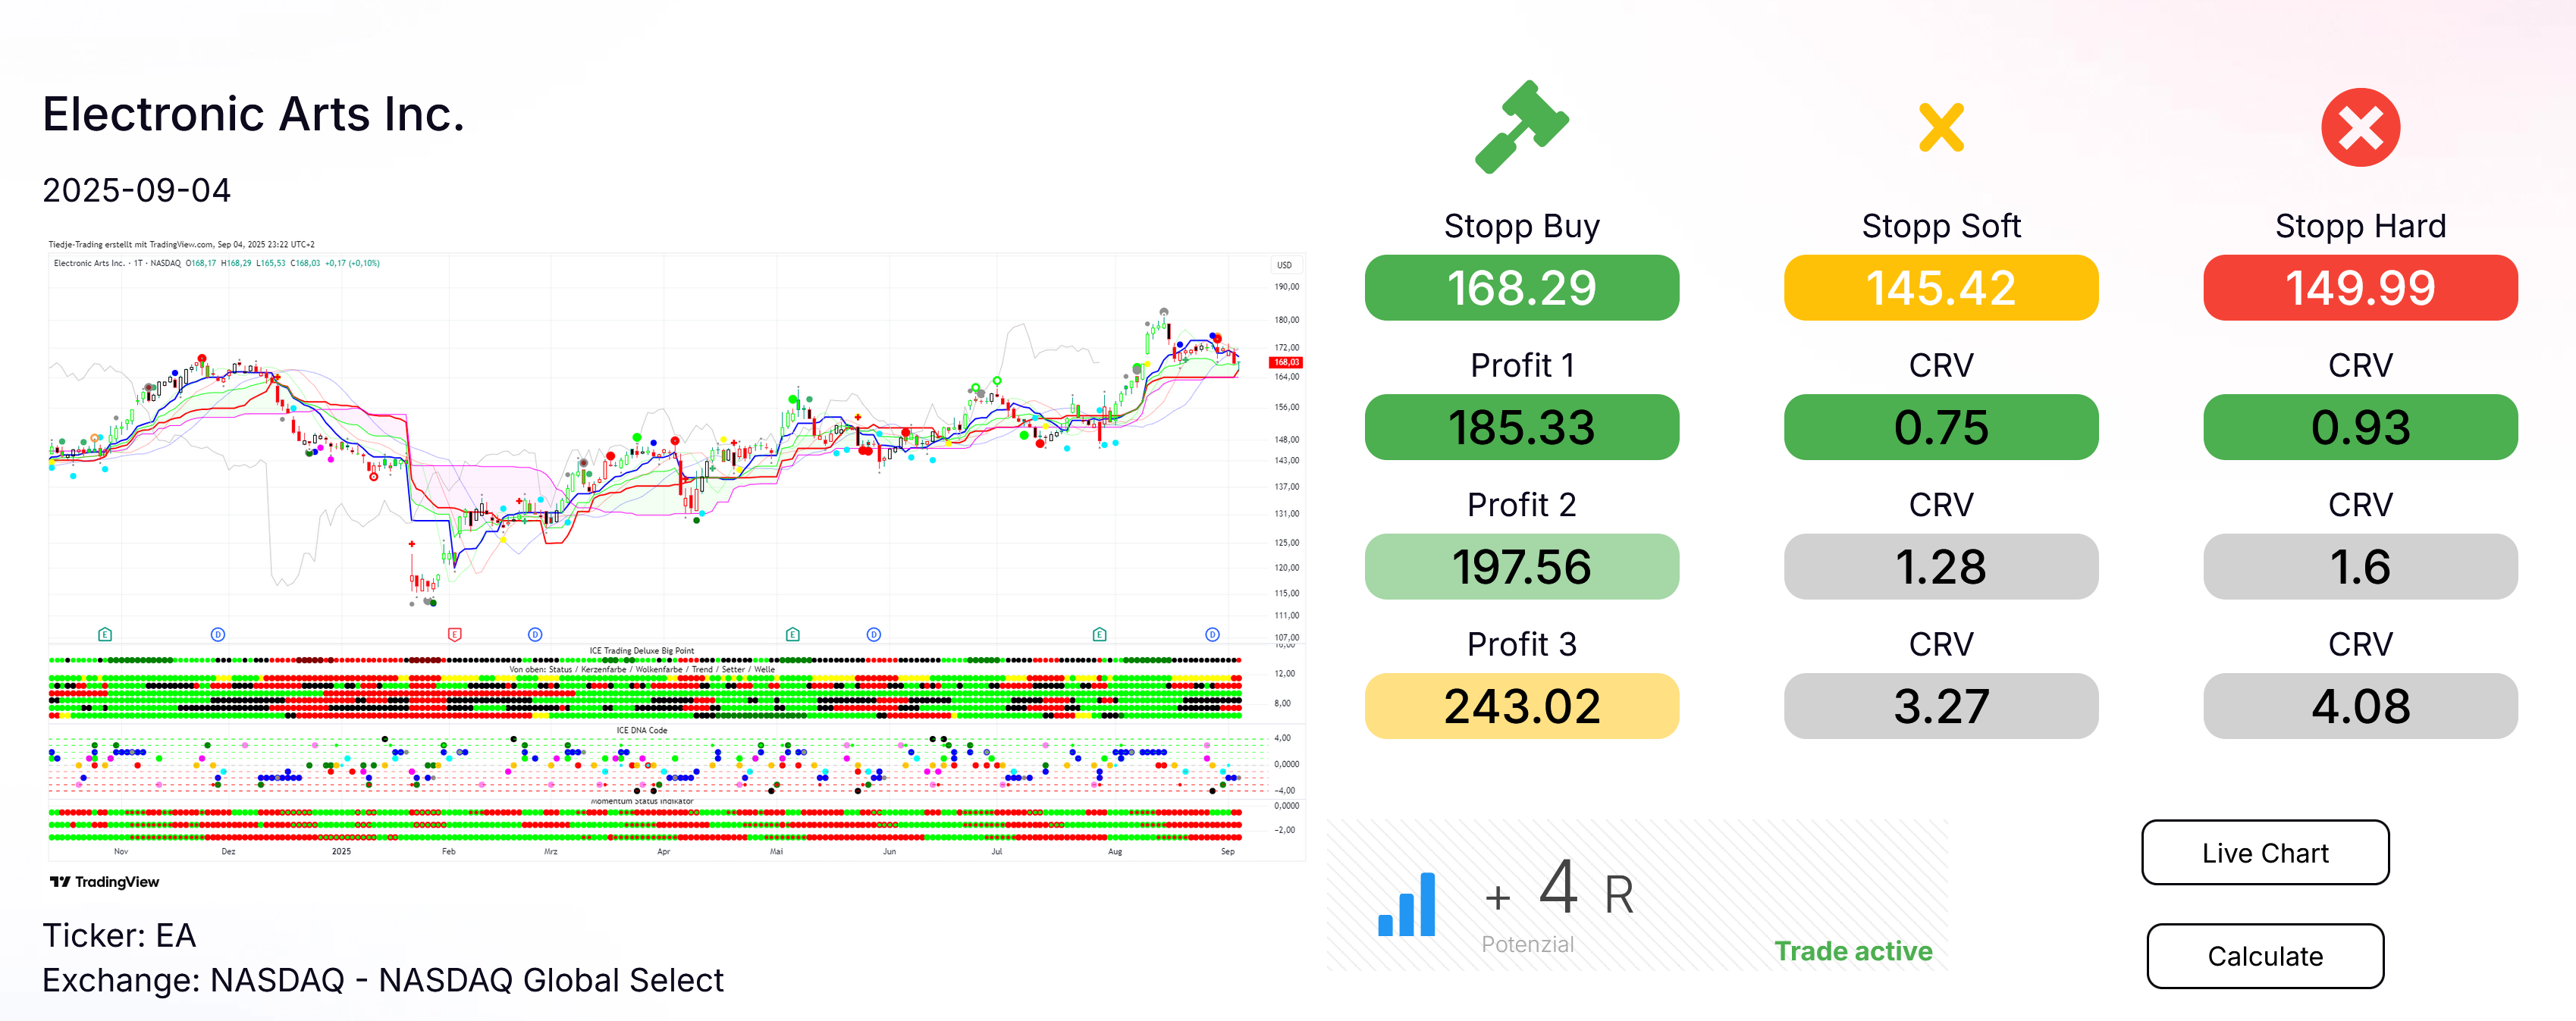Click the Profit 3 target 243.02
This screenshot has width=2576, height=1021.
point(1521,706)
